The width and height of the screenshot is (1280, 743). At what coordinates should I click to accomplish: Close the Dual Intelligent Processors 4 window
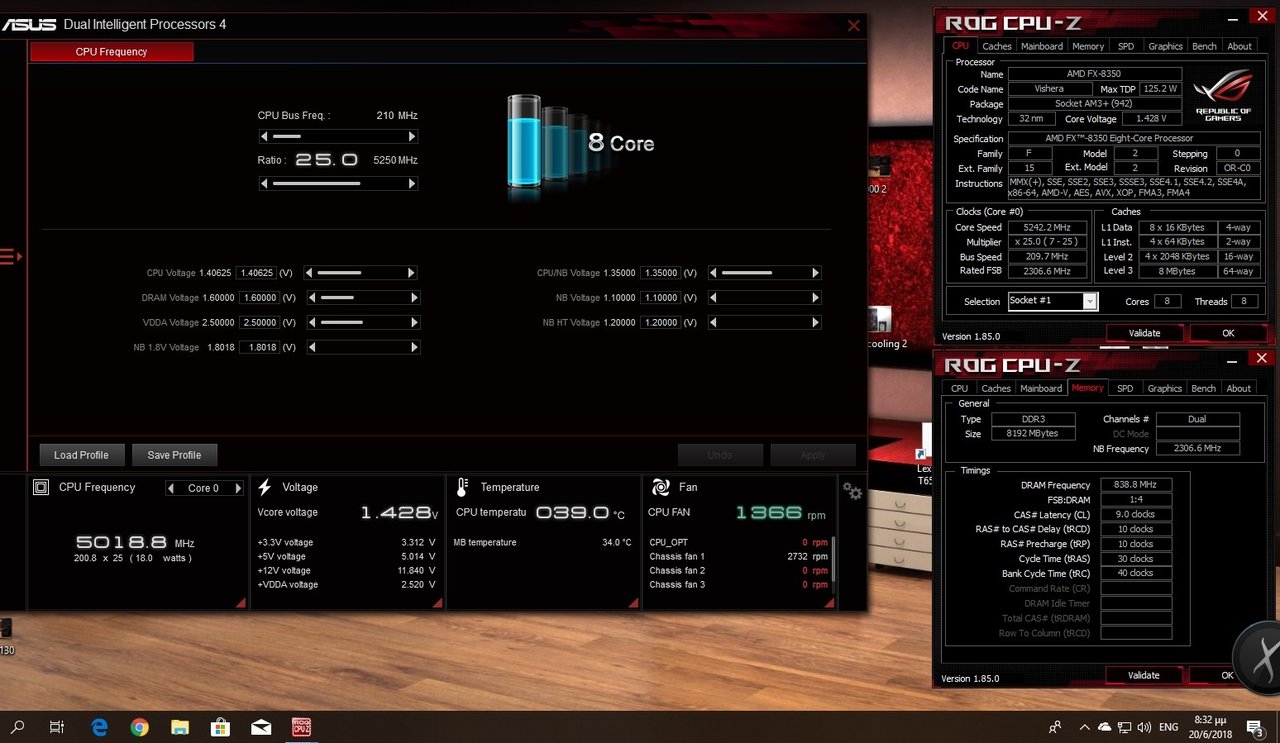tap(853, 26)
